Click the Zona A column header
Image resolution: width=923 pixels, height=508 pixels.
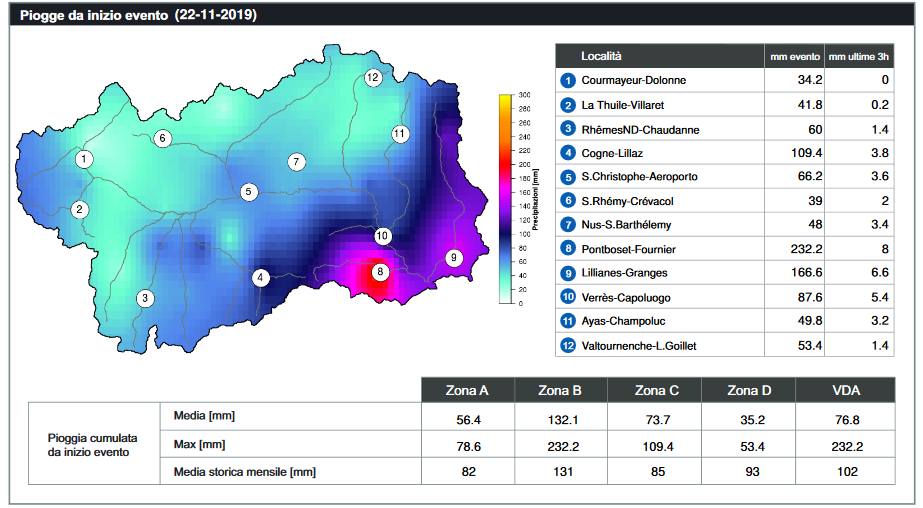tap(471, 390)
